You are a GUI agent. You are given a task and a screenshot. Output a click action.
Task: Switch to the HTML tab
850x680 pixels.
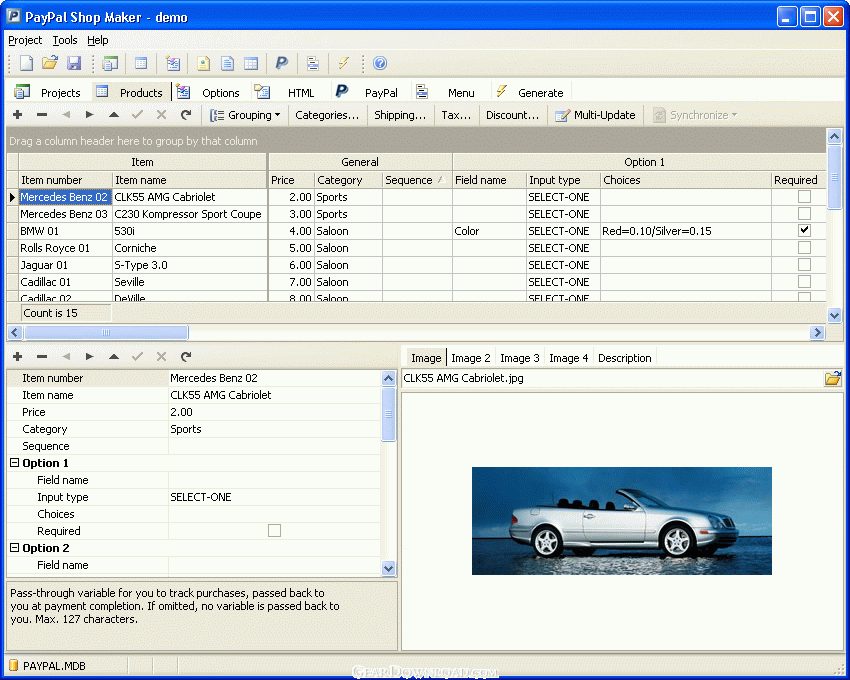click(x=285, y=93)
